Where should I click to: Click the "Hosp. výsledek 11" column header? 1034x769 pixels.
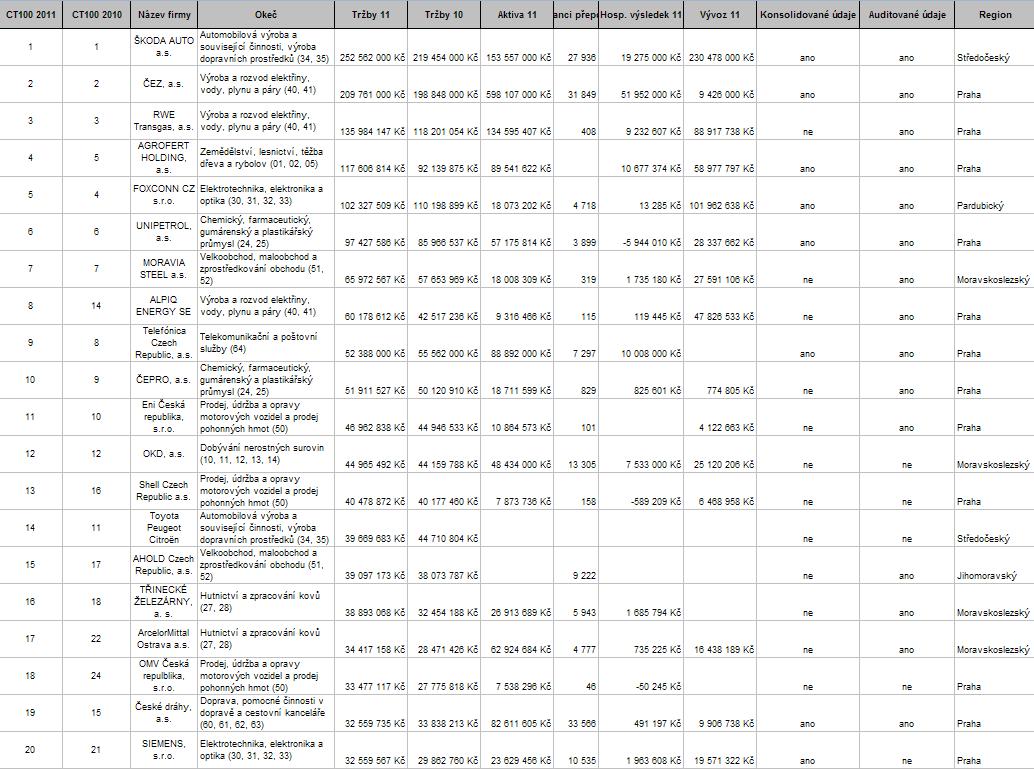click(x=642, y=15)
